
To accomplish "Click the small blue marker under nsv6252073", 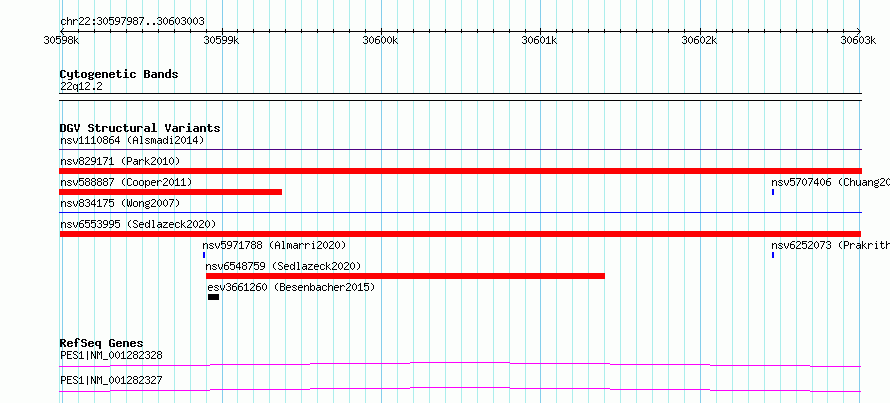I will click(x=773, y=255).
